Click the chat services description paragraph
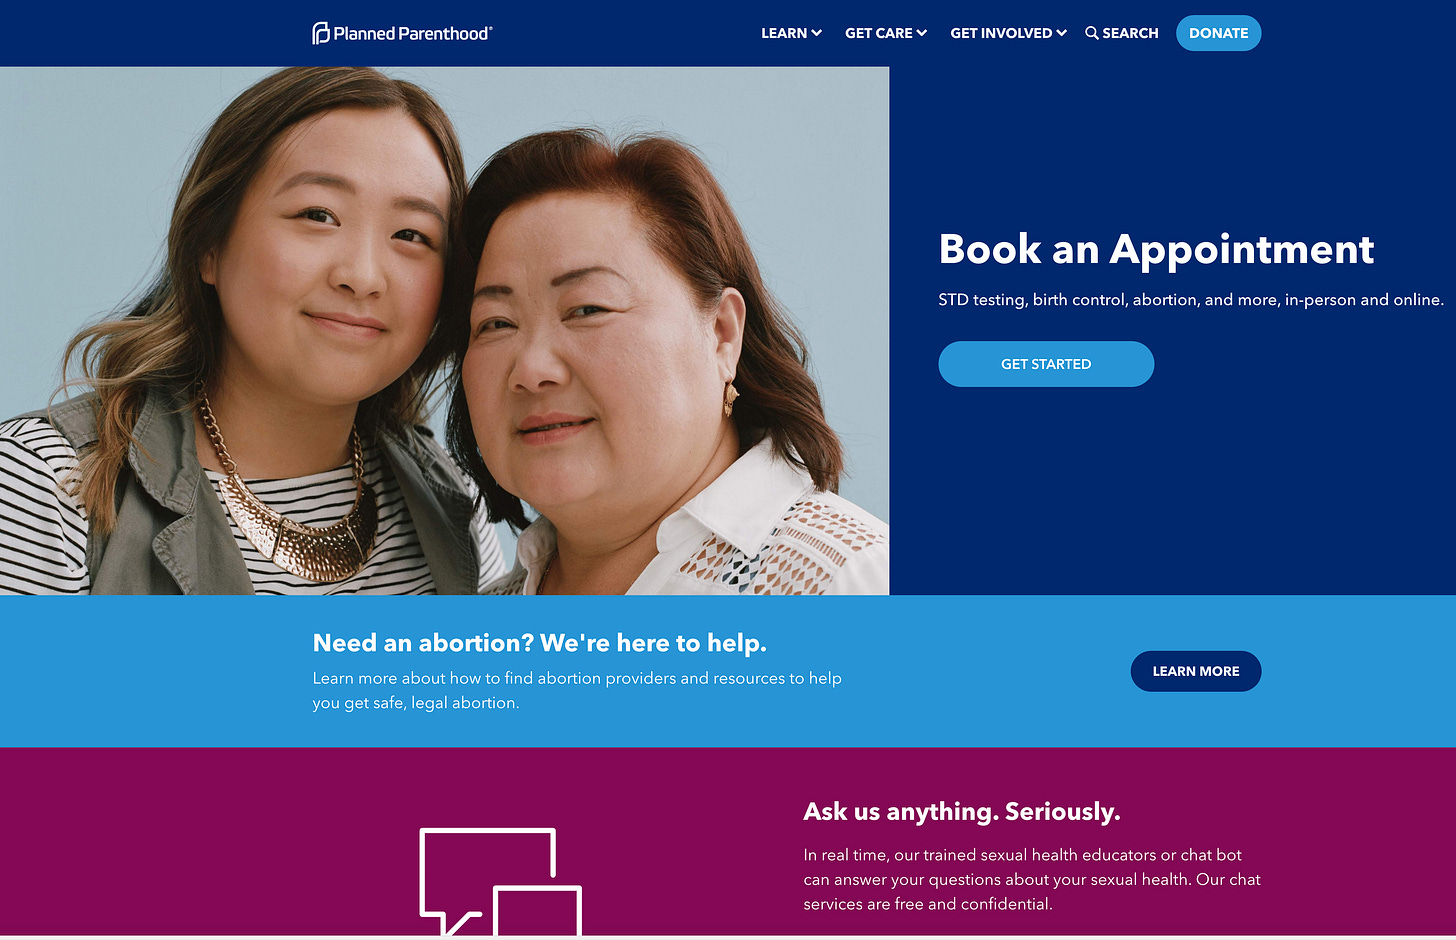Viewport: 1456px width, 940px height. click(1032, 879)
